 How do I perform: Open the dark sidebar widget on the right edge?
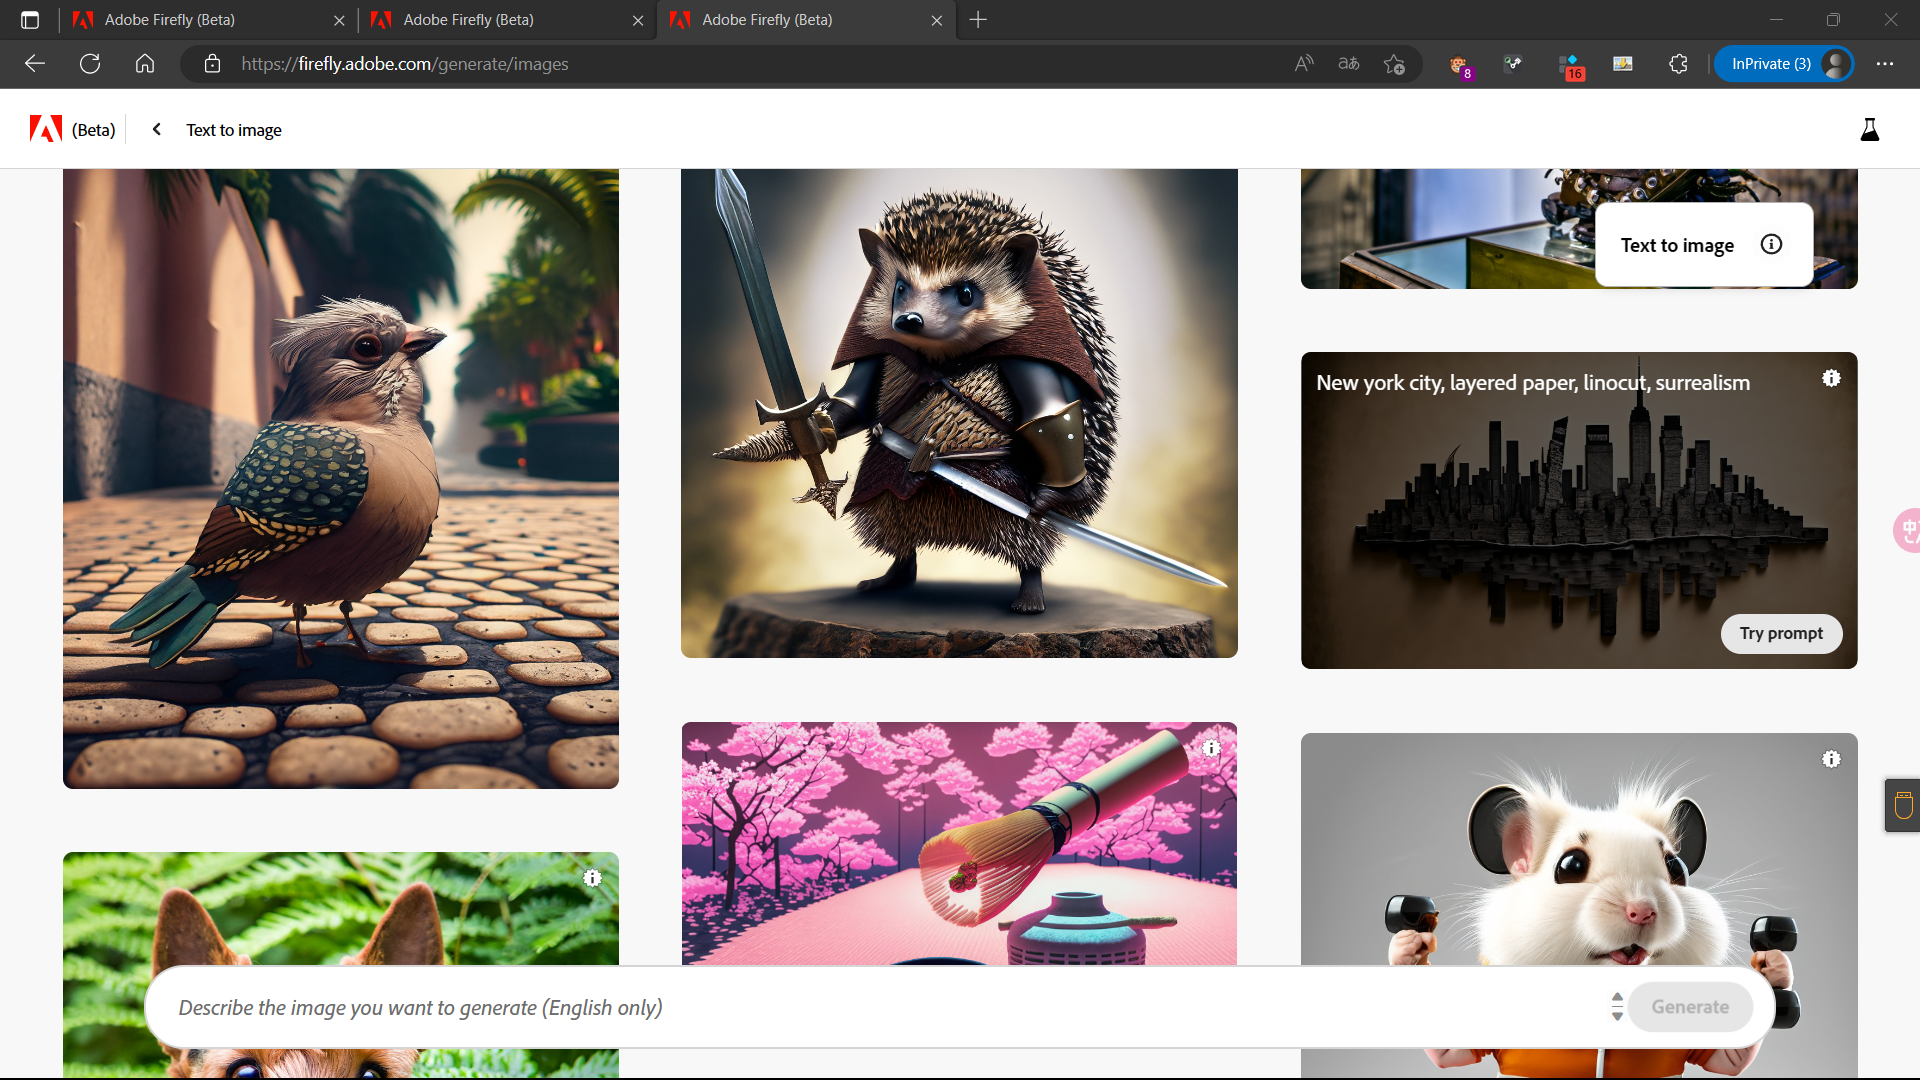coord(1902,805)
